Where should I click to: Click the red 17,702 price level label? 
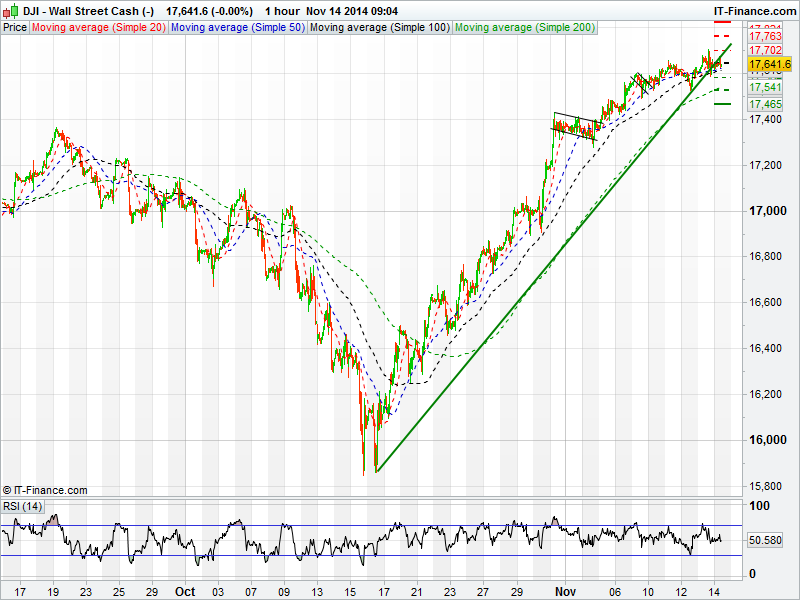tap(765, 50)
